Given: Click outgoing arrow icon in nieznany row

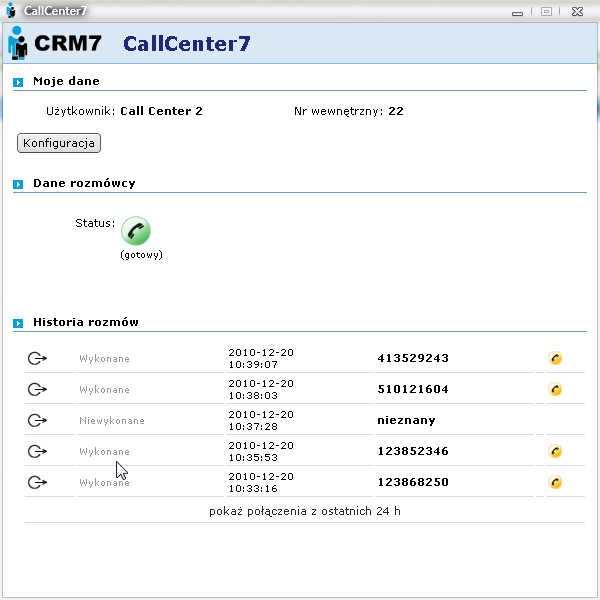Looking at the screenshot, I should pyautogui.click(x=37, y=421).
